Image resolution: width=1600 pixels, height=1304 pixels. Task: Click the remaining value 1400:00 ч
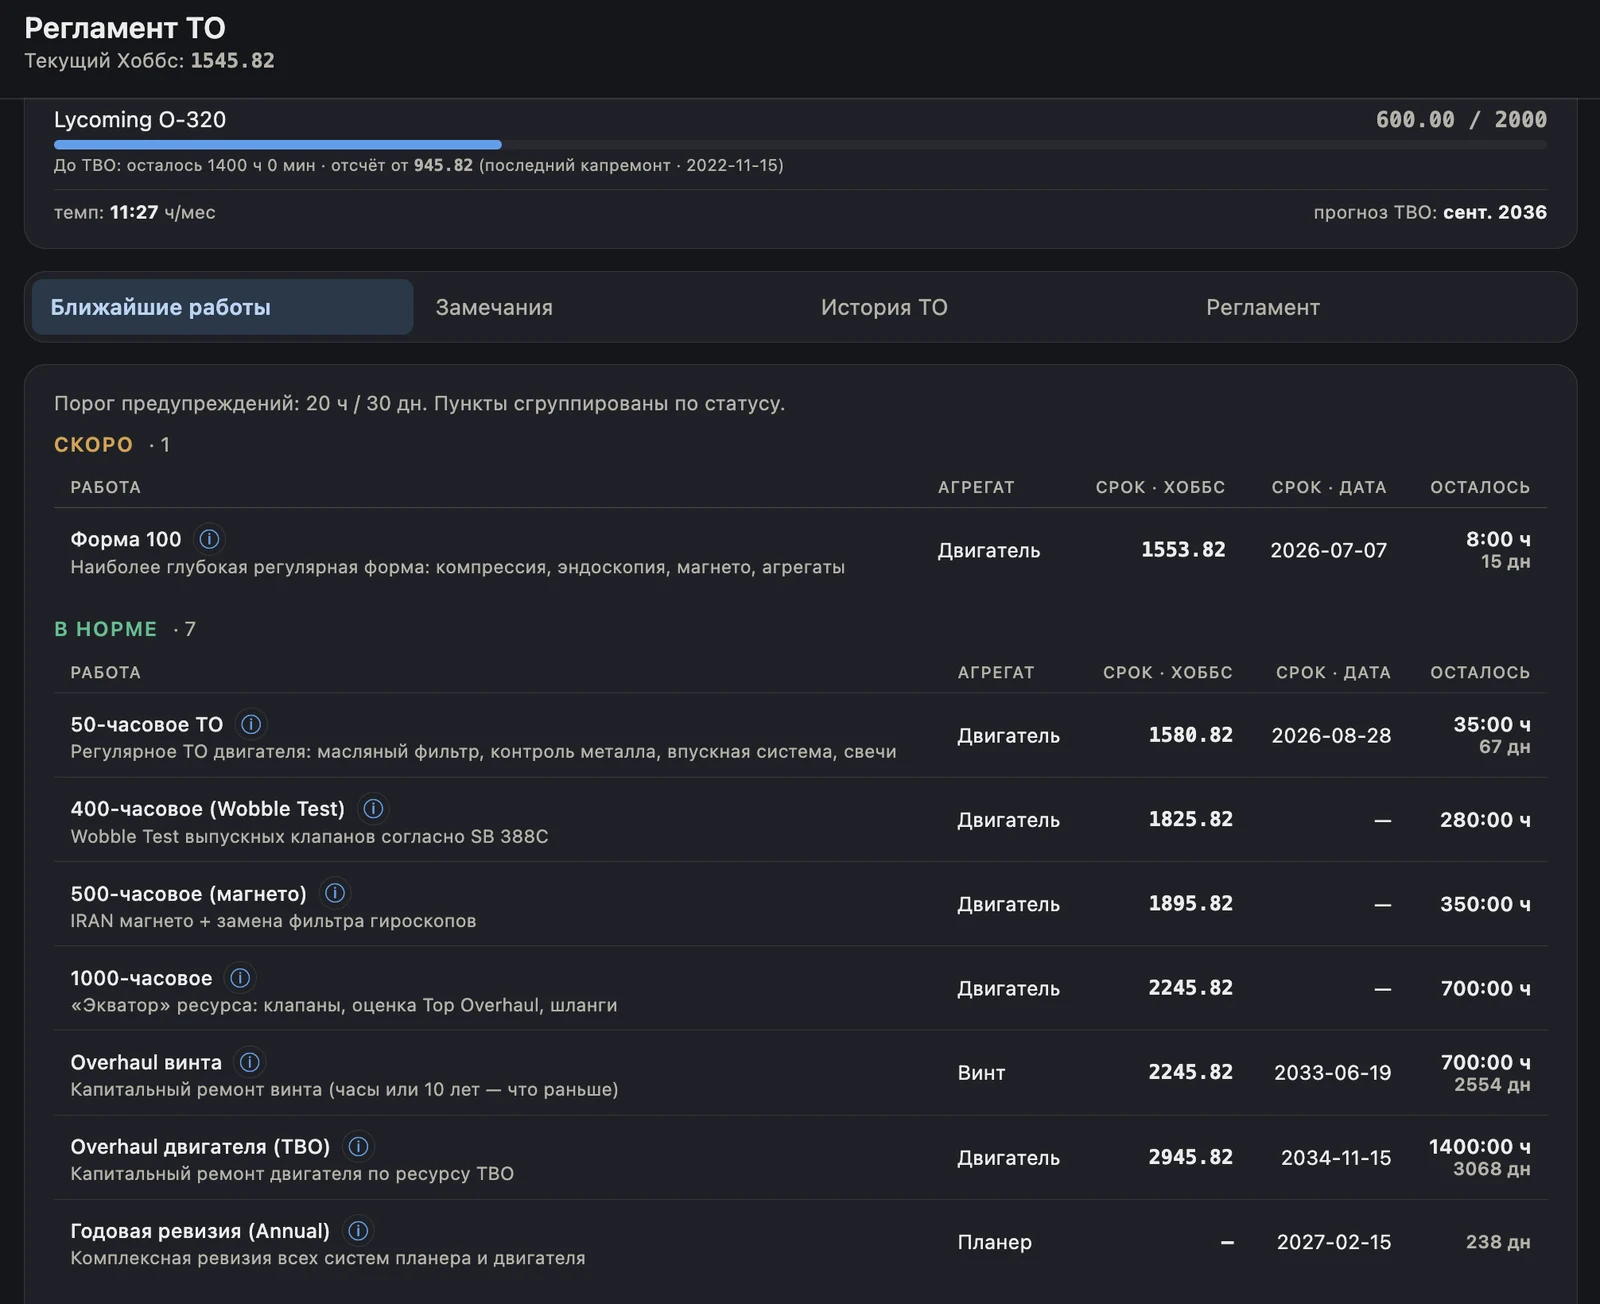point(1480,1146)
